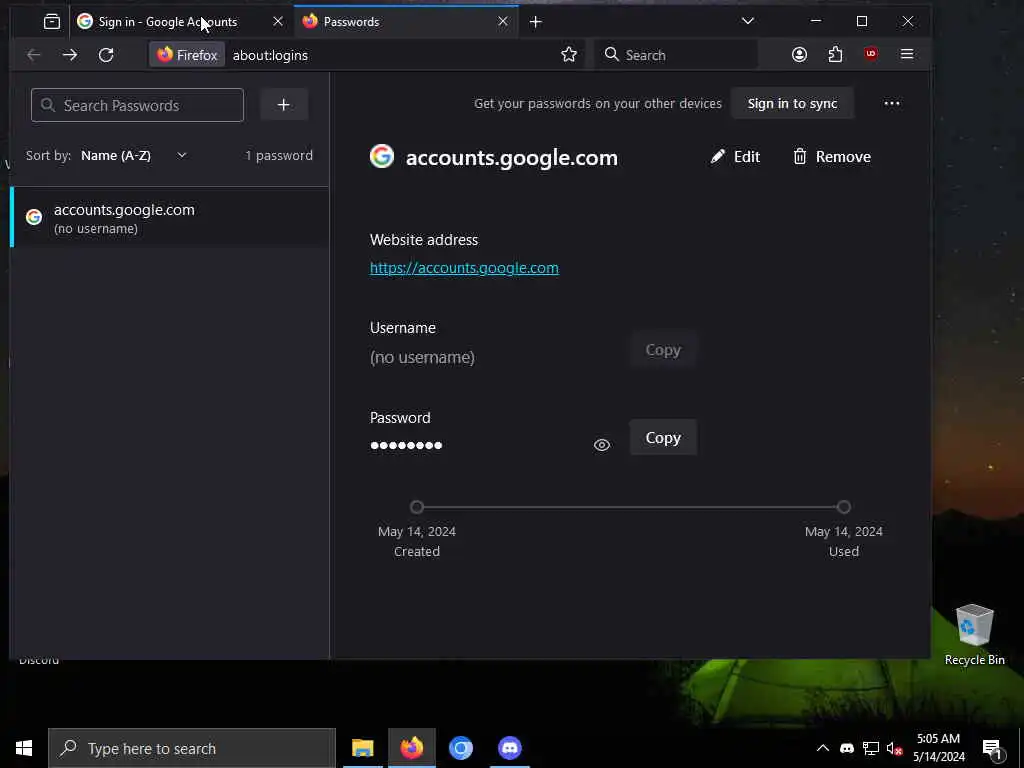The width and height of the screenshot is (1024, 768).
Task: Open the blue circle browser taskbar icon
Action: point(460,748)
